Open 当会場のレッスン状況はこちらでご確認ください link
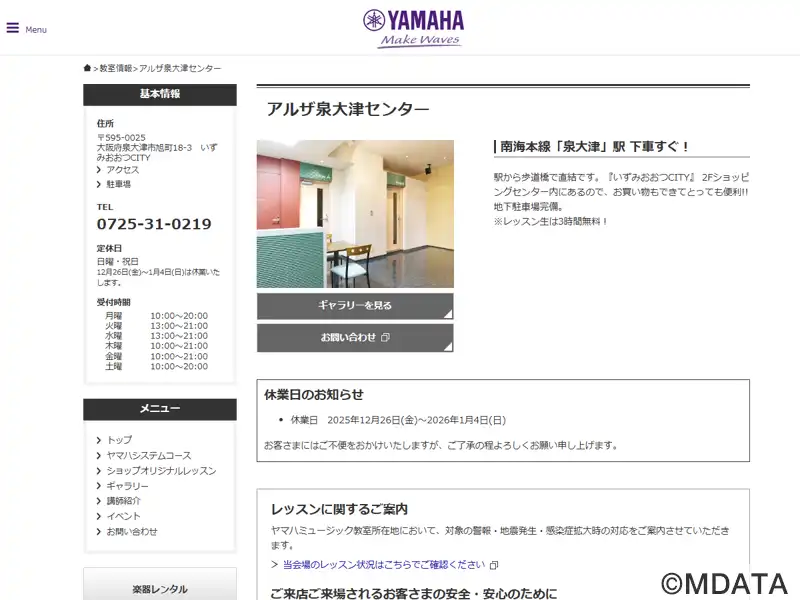Viewport: 800px width, 600px height. tap(384, 565)
